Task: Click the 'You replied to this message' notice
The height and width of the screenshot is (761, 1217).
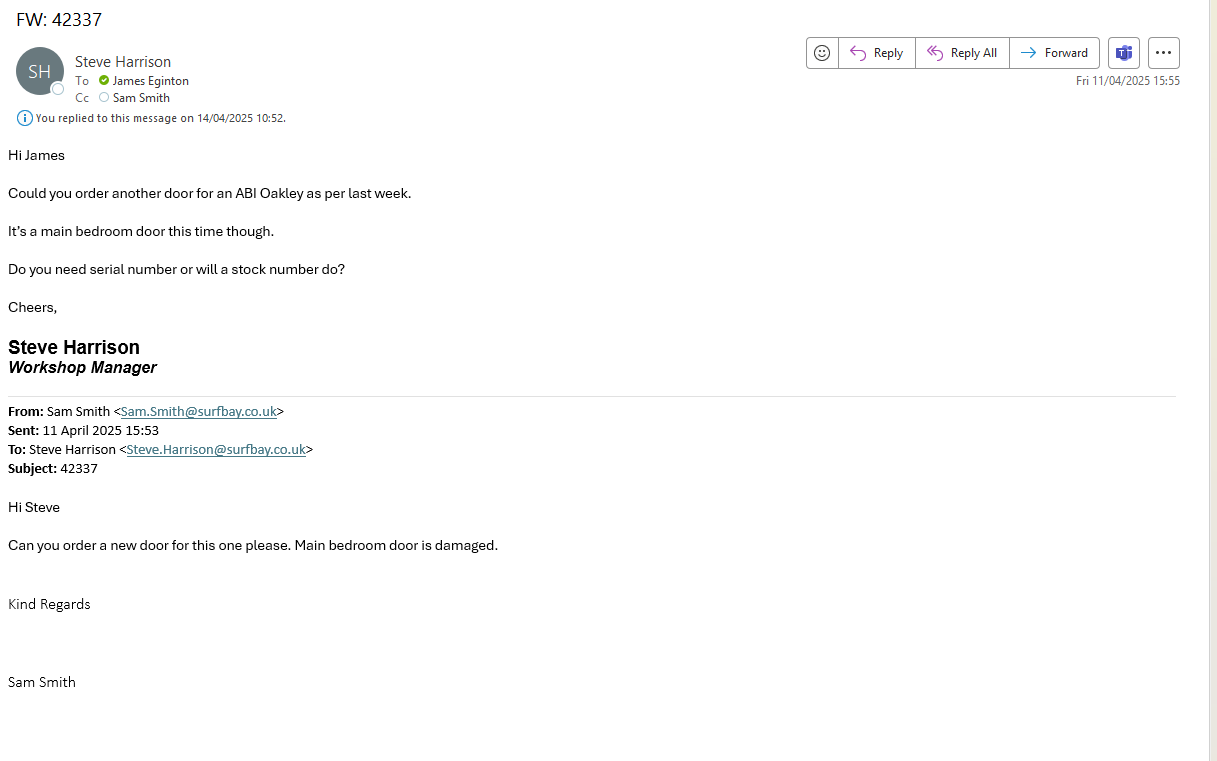Action: (x=160, y=118)
